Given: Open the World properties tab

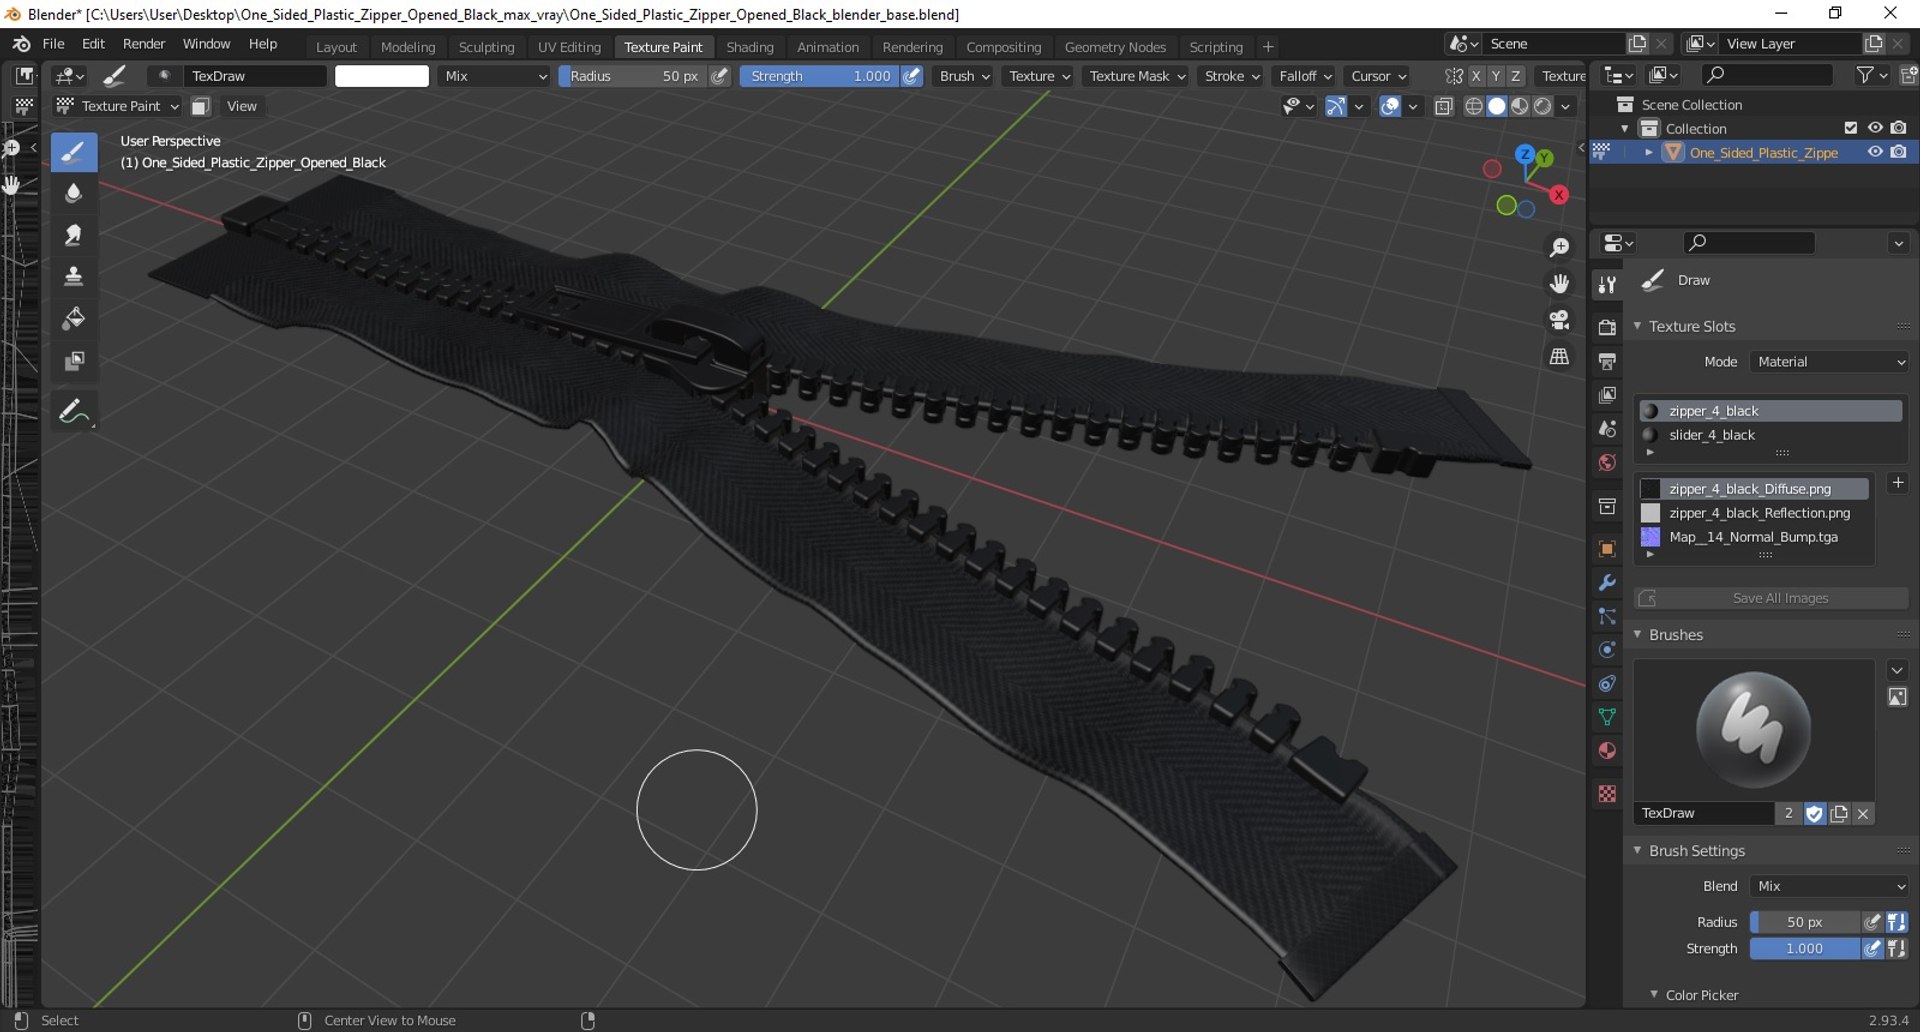Looking at the screenshot, I should pos(1607,463).
